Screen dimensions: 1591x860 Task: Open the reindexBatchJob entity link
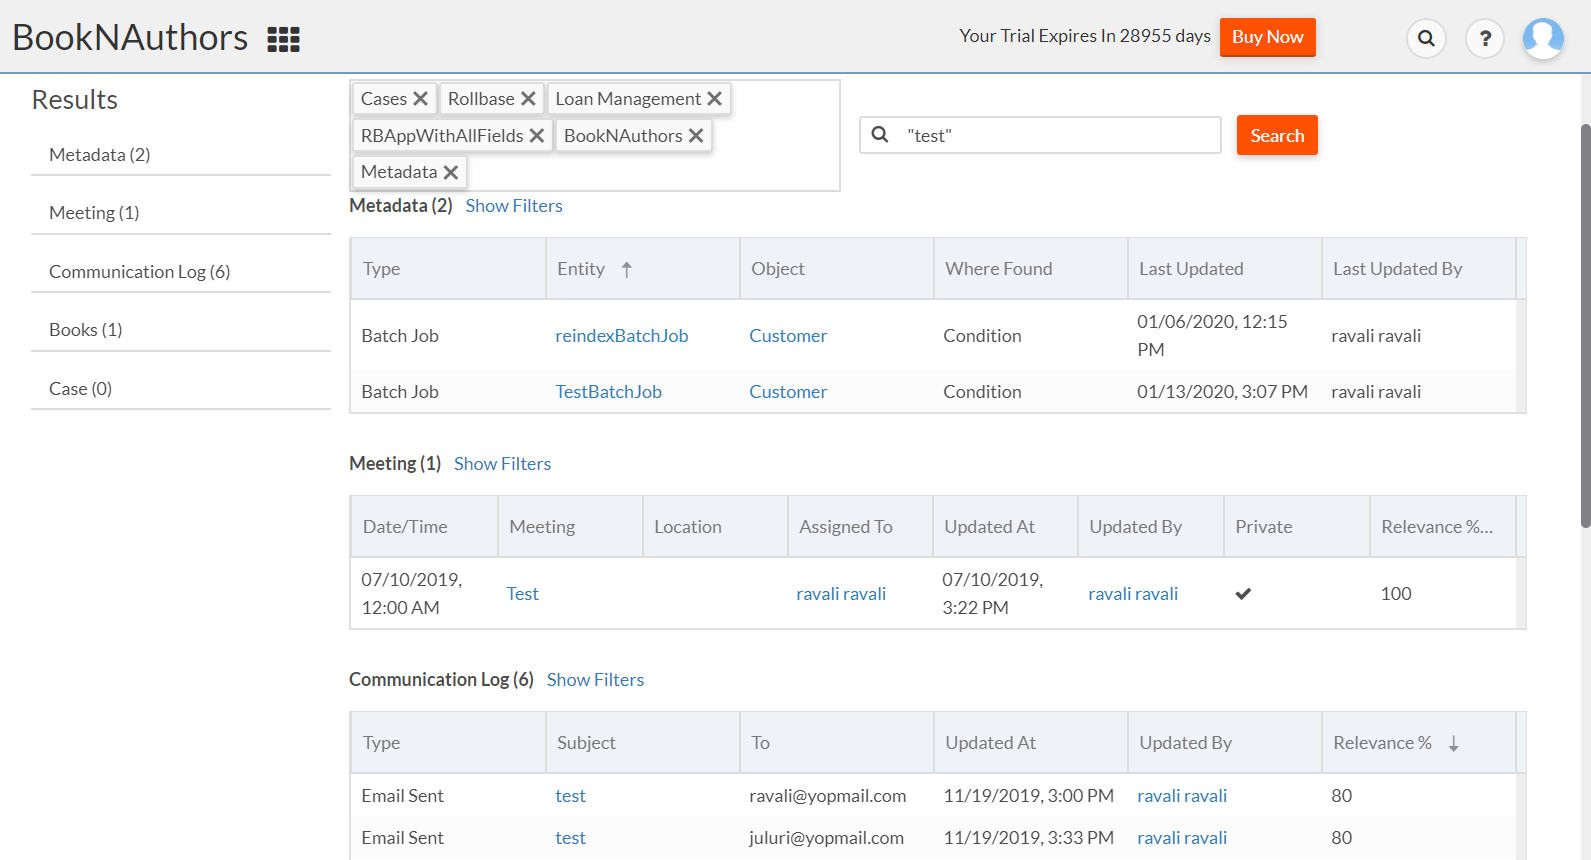point(622,336)
